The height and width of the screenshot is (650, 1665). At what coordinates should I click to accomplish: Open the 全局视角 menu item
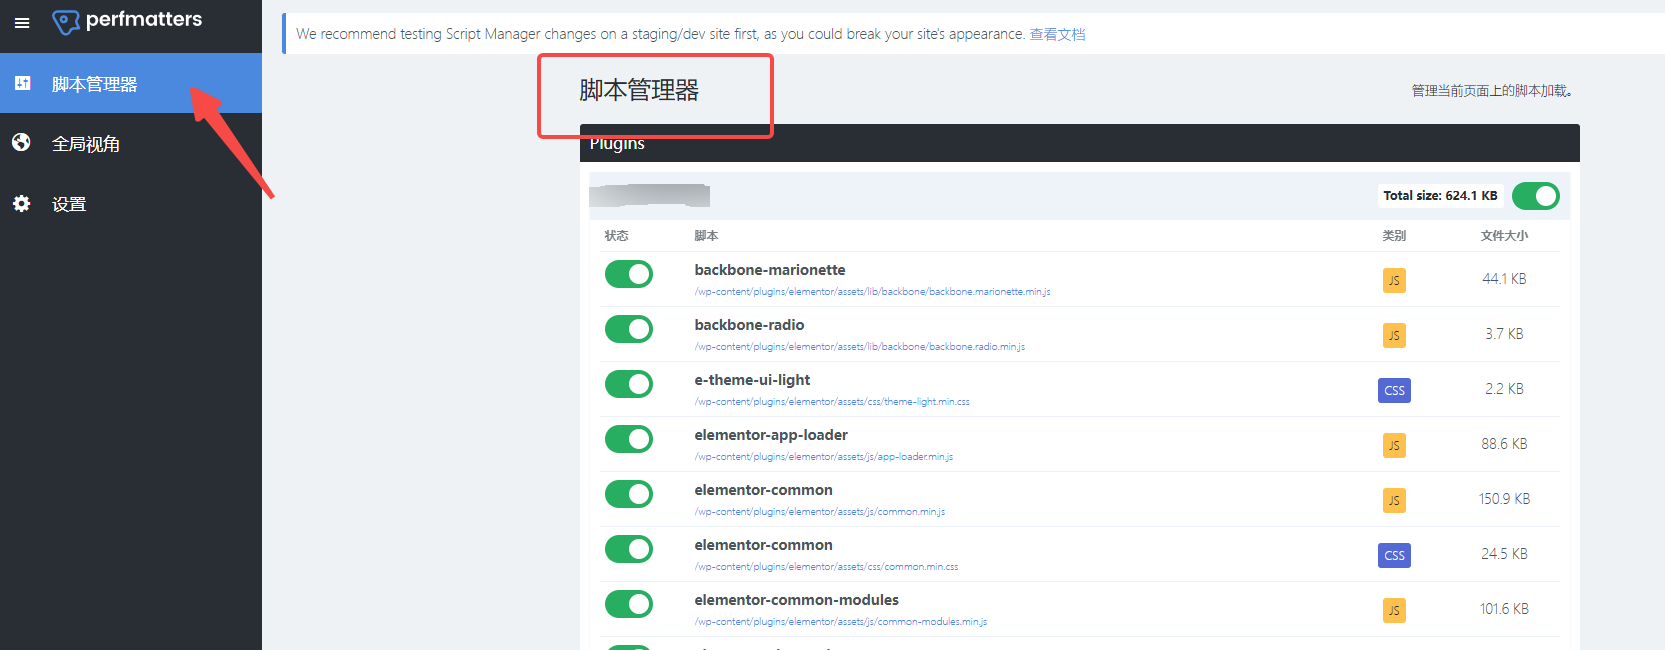coord(86,144)
